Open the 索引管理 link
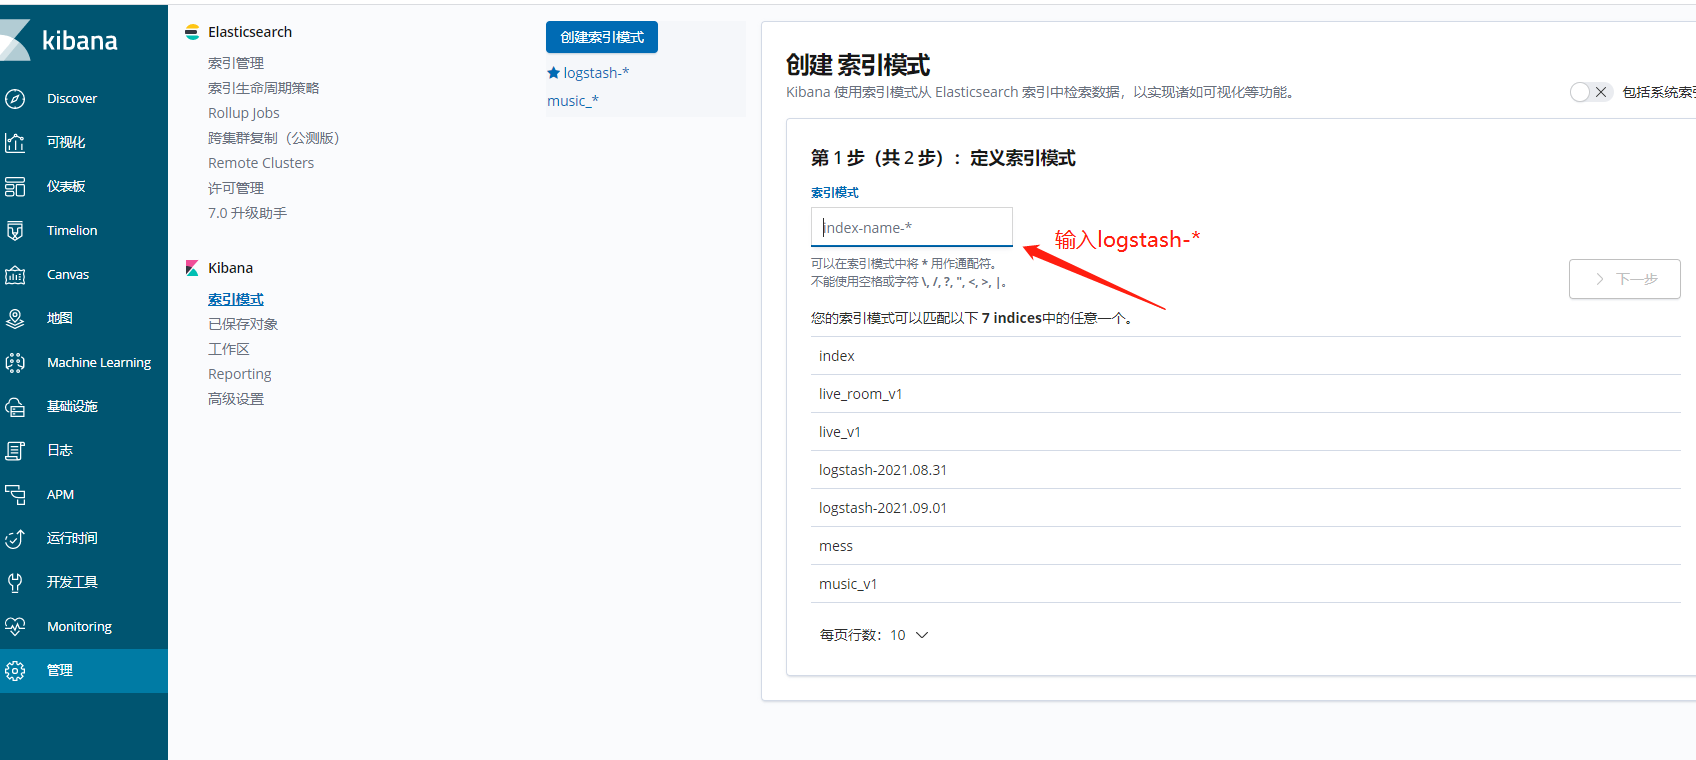 click(236, 63)
